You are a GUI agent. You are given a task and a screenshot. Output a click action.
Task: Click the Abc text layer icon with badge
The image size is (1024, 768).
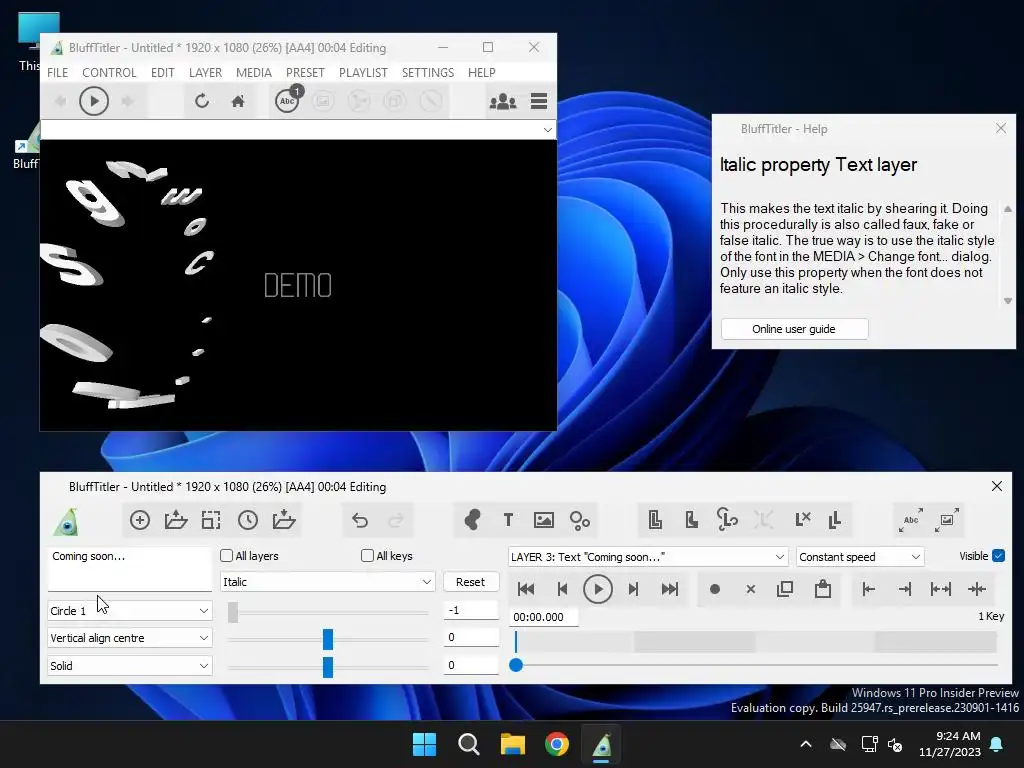point(288,100)
